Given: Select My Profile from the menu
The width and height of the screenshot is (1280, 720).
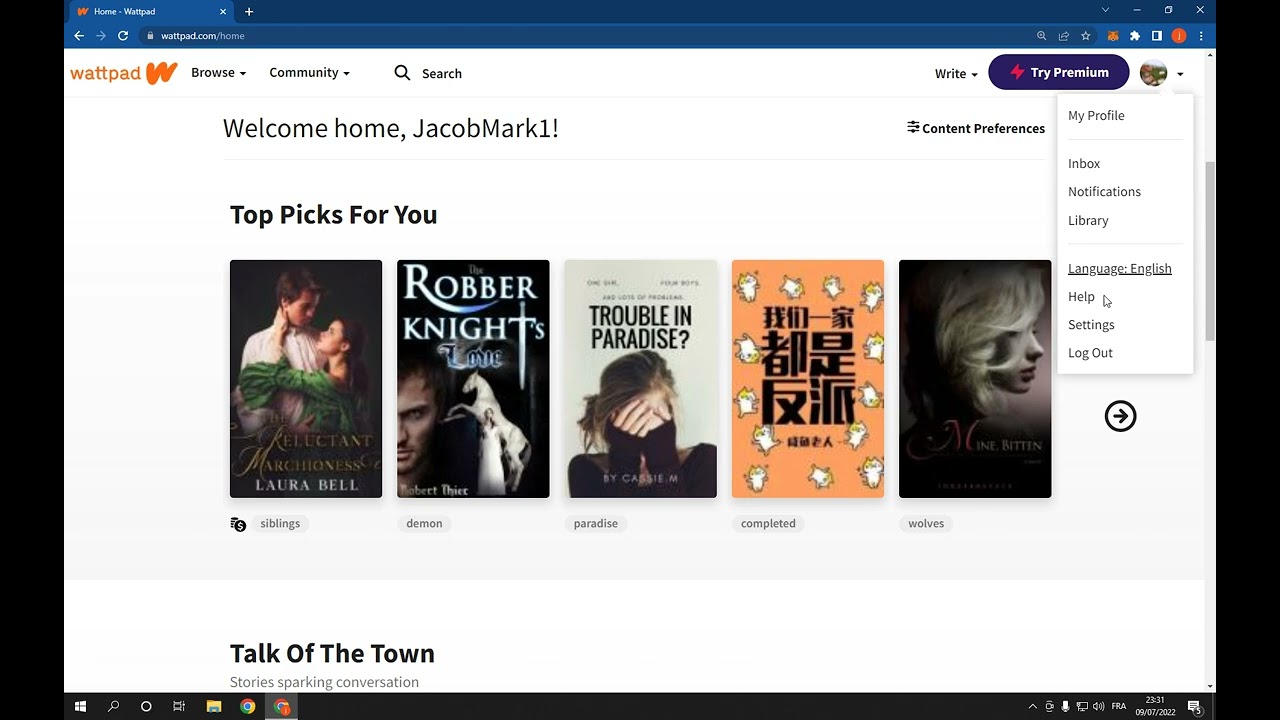Looking at the screenshot, I should (1096, 116).
